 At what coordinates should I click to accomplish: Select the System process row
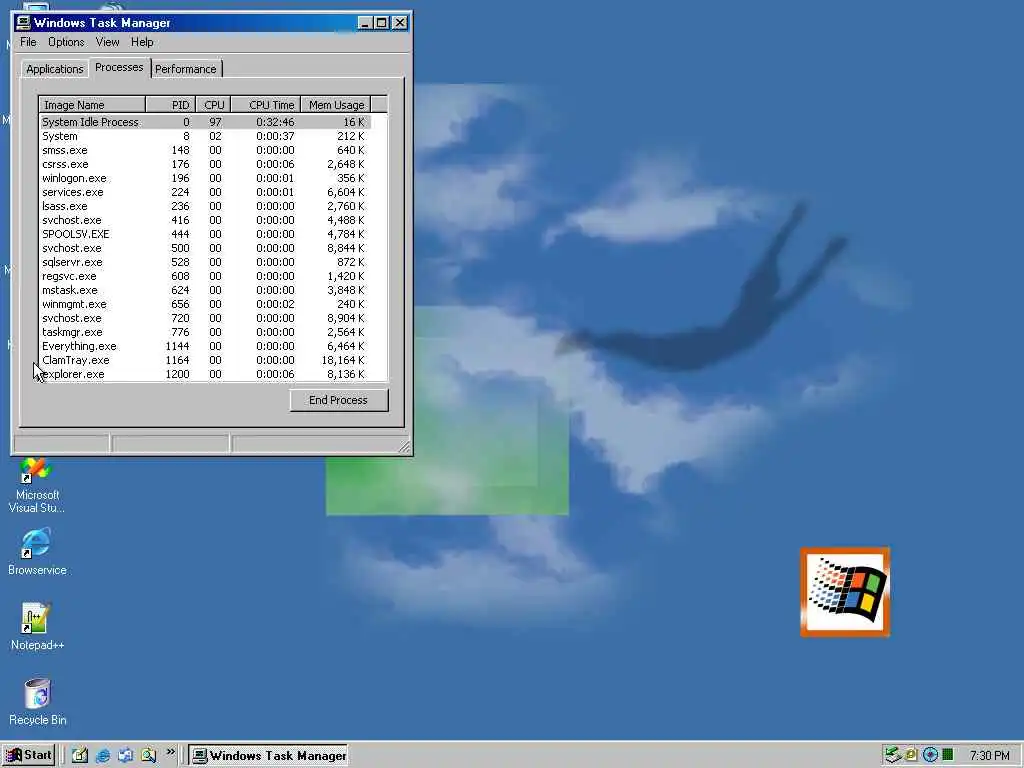tap(204, 136)
